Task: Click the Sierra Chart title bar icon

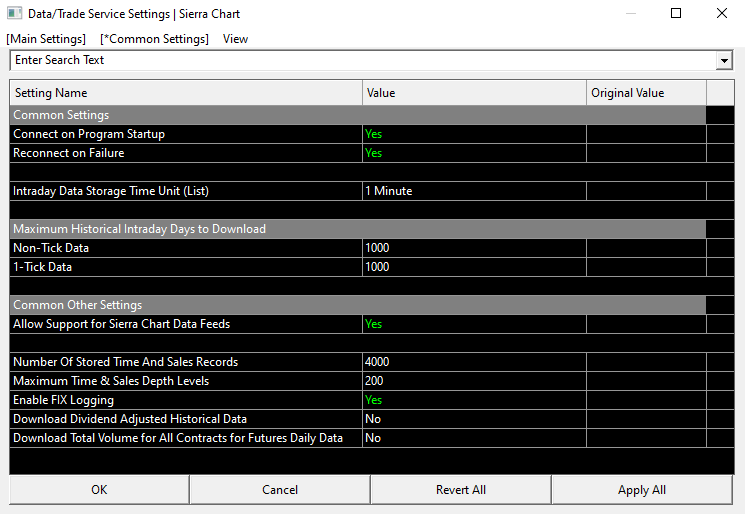Action: click(x=14, y=13)
